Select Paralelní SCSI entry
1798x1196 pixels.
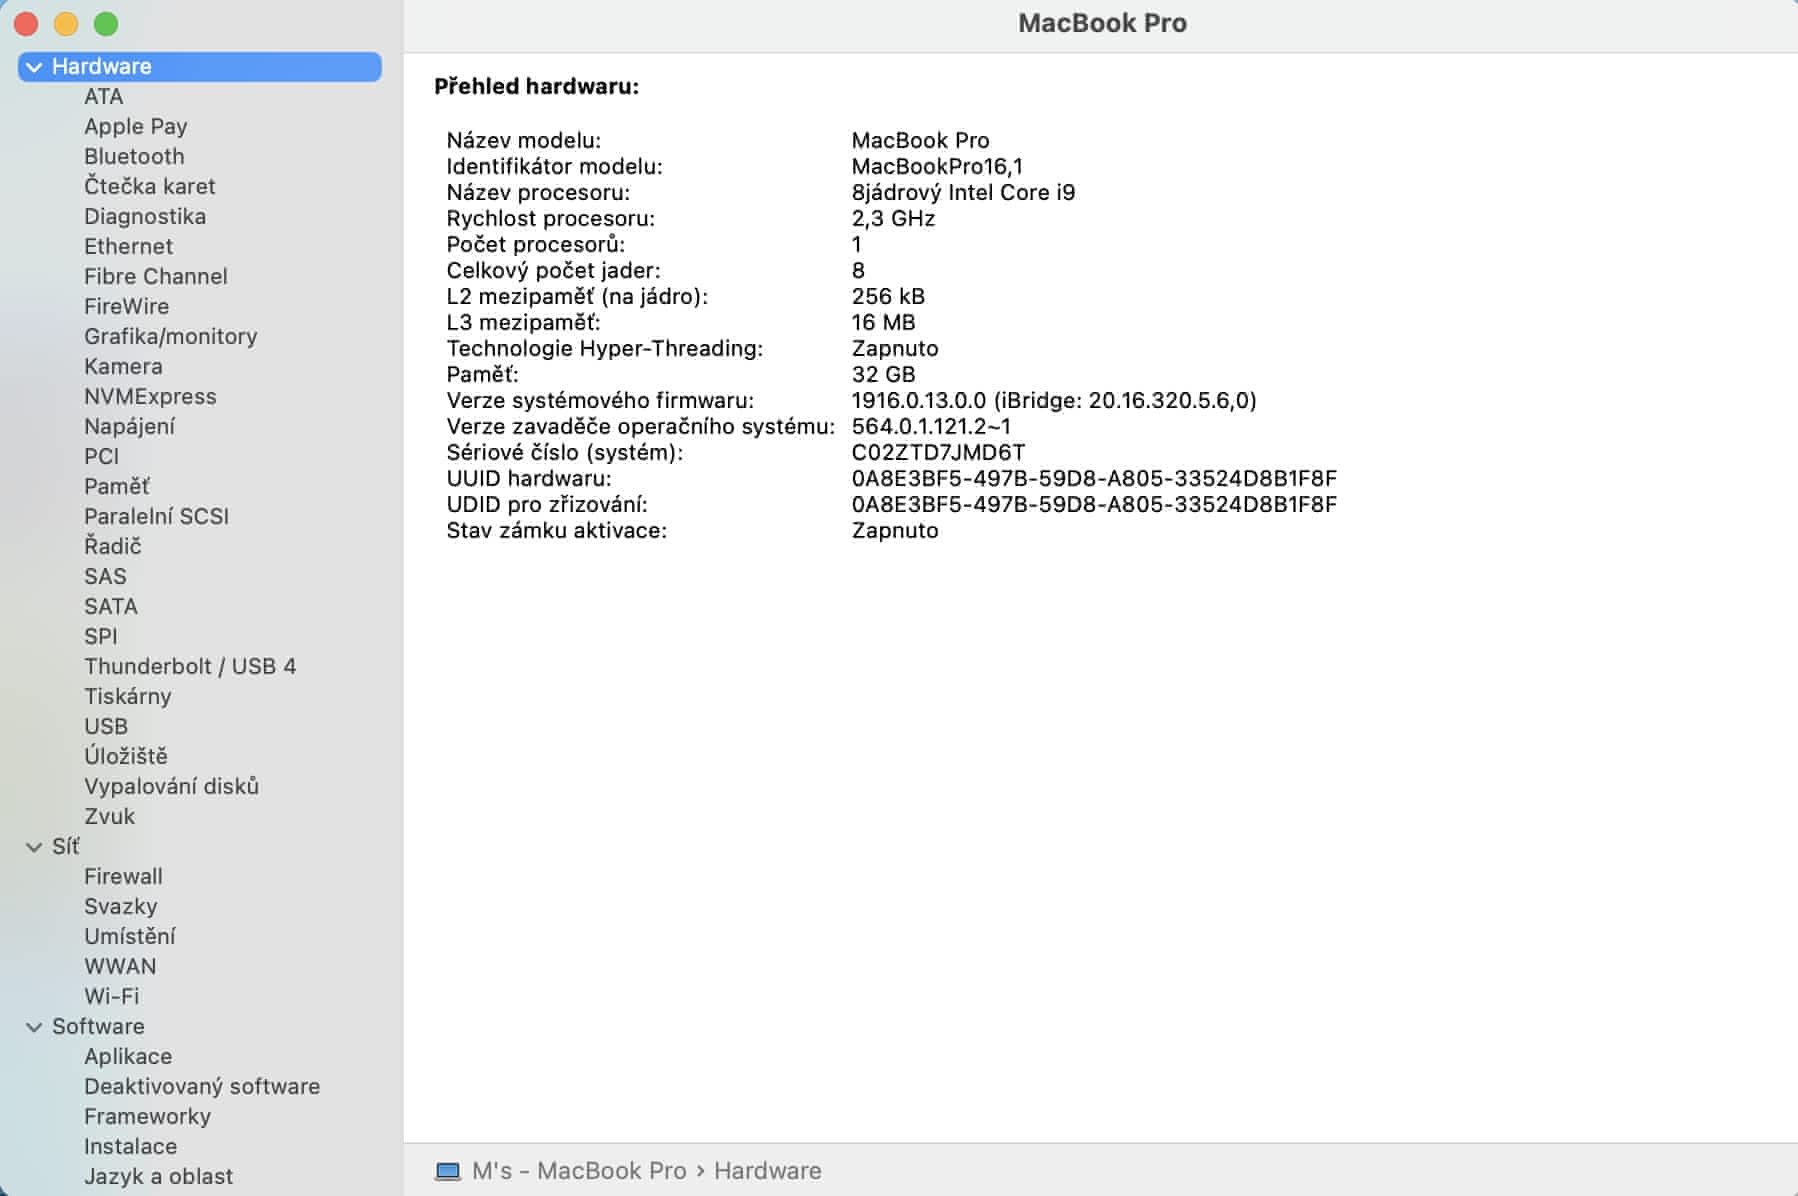[157, 517]
